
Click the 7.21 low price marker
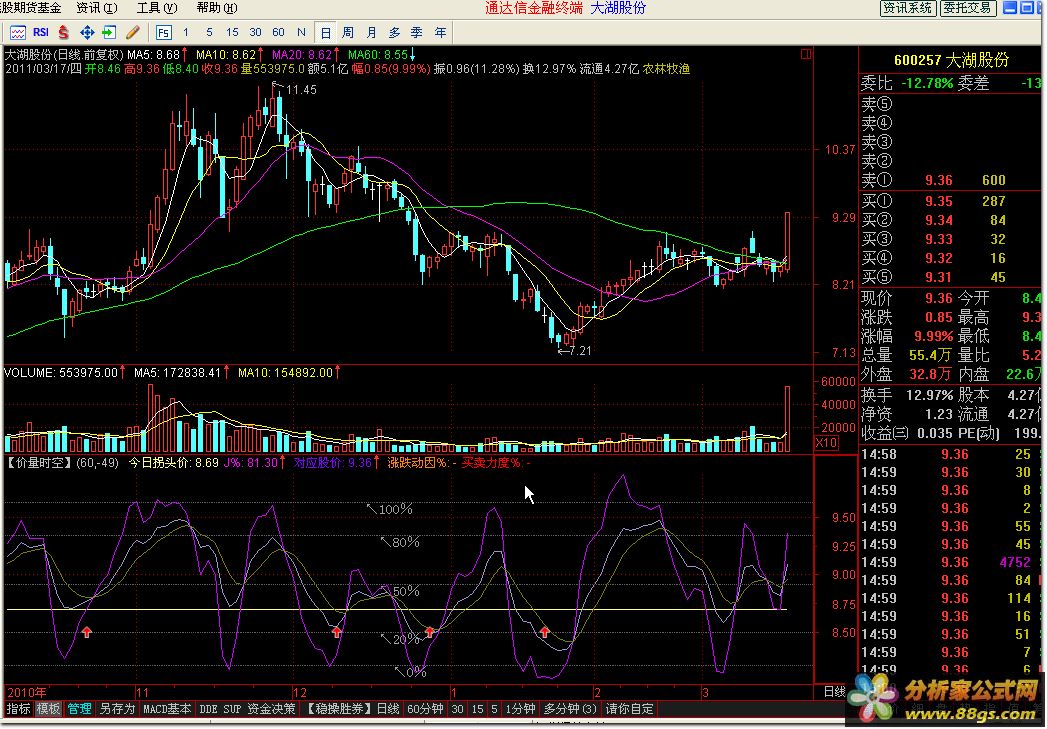(x=580, y=350)
